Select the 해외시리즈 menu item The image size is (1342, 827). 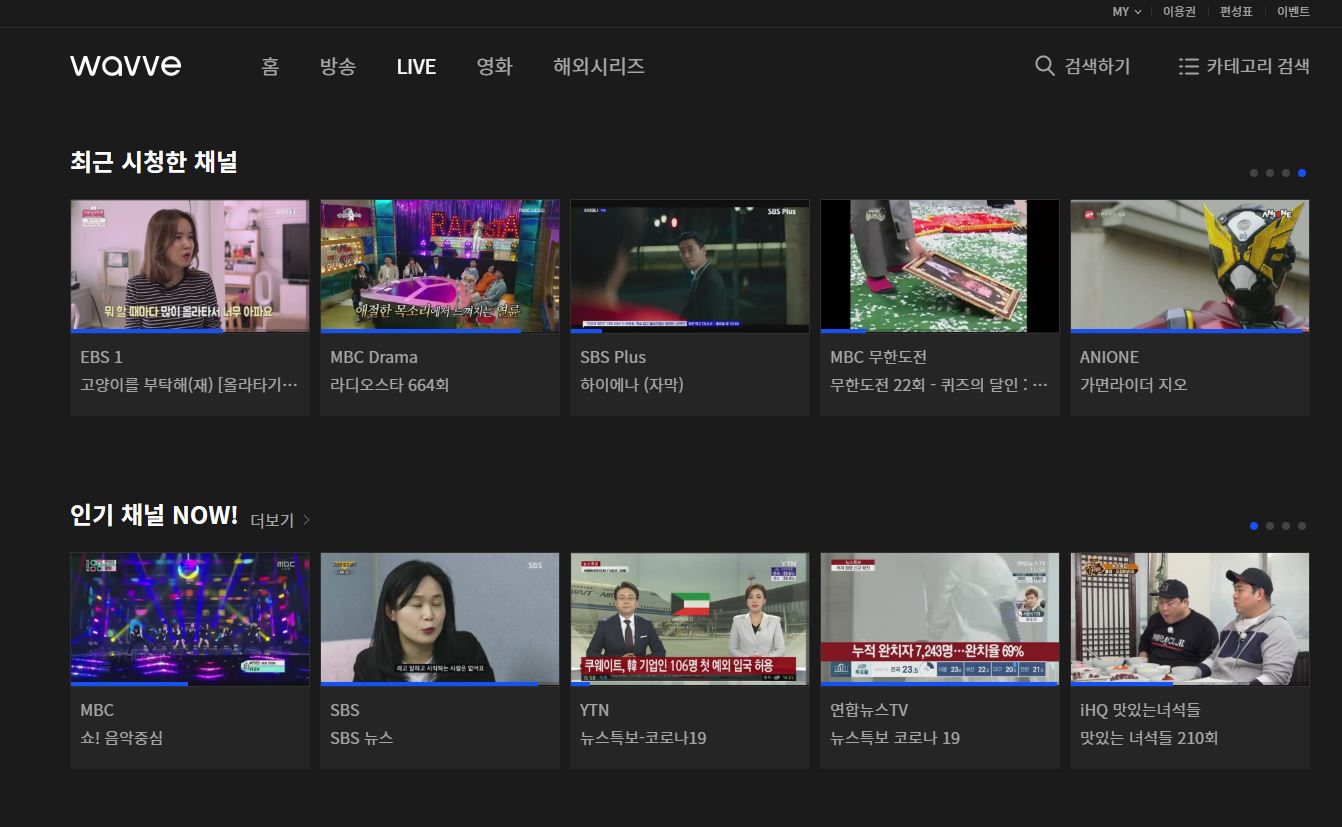coord(599,66)
